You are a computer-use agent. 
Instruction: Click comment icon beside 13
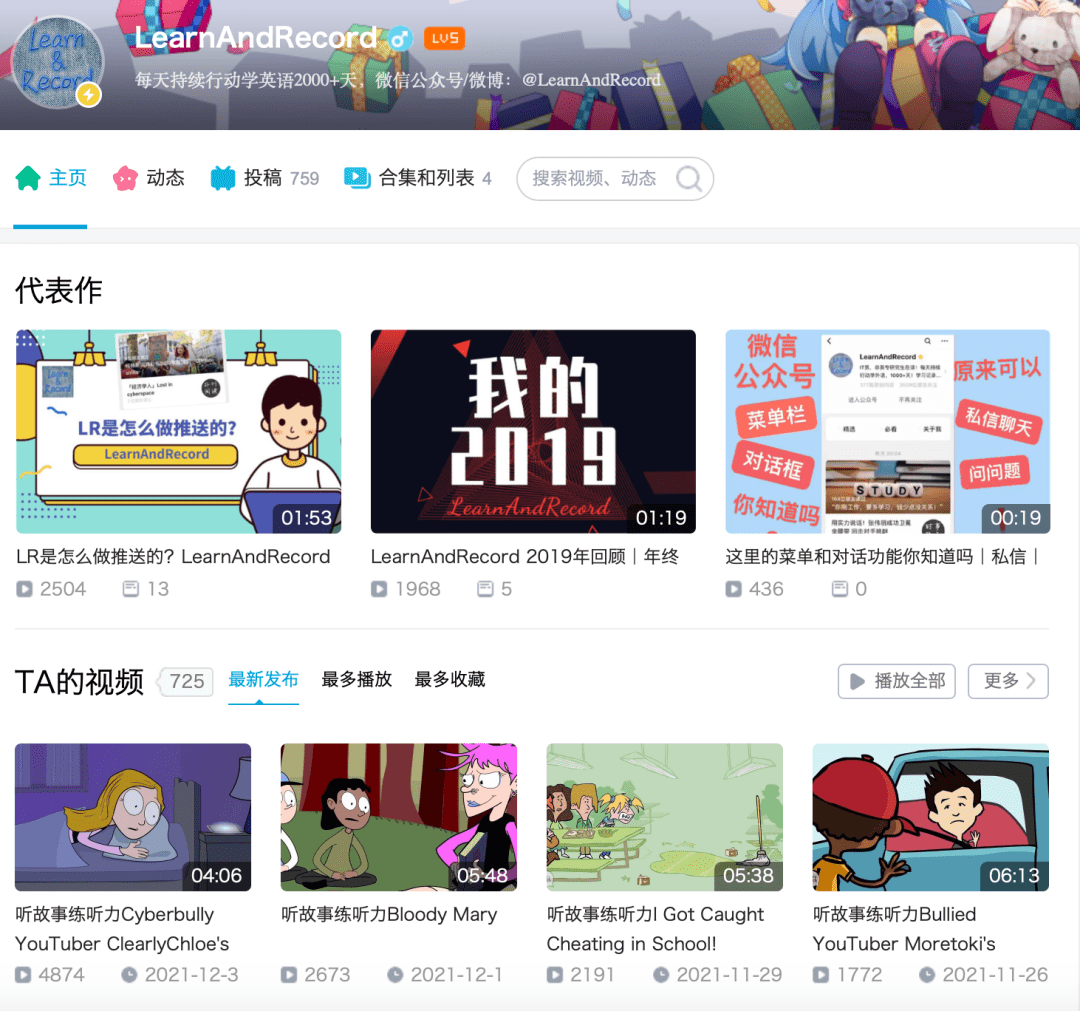pyautogui.click(x=130, y=589)
